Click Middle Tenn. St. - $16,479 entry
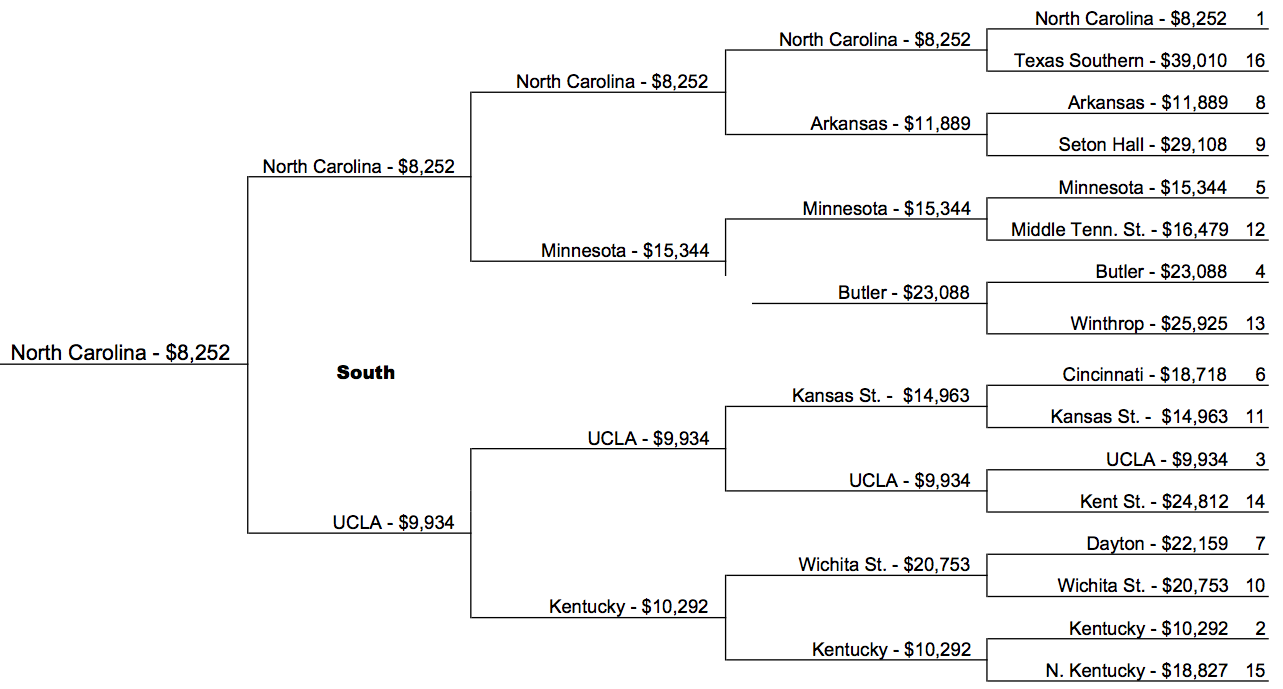The image size is (1283, 689). [x=1119, y=230]
